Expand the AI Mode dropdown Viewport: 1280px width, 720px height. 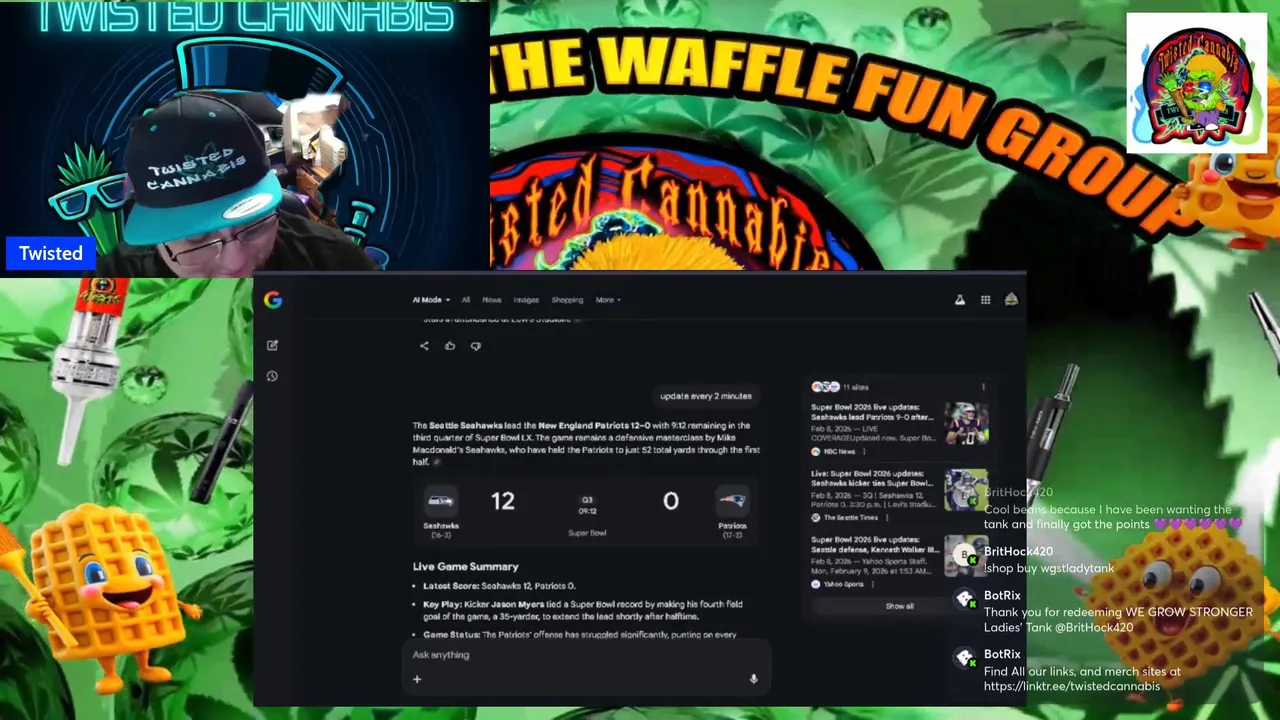coord(431,300)
